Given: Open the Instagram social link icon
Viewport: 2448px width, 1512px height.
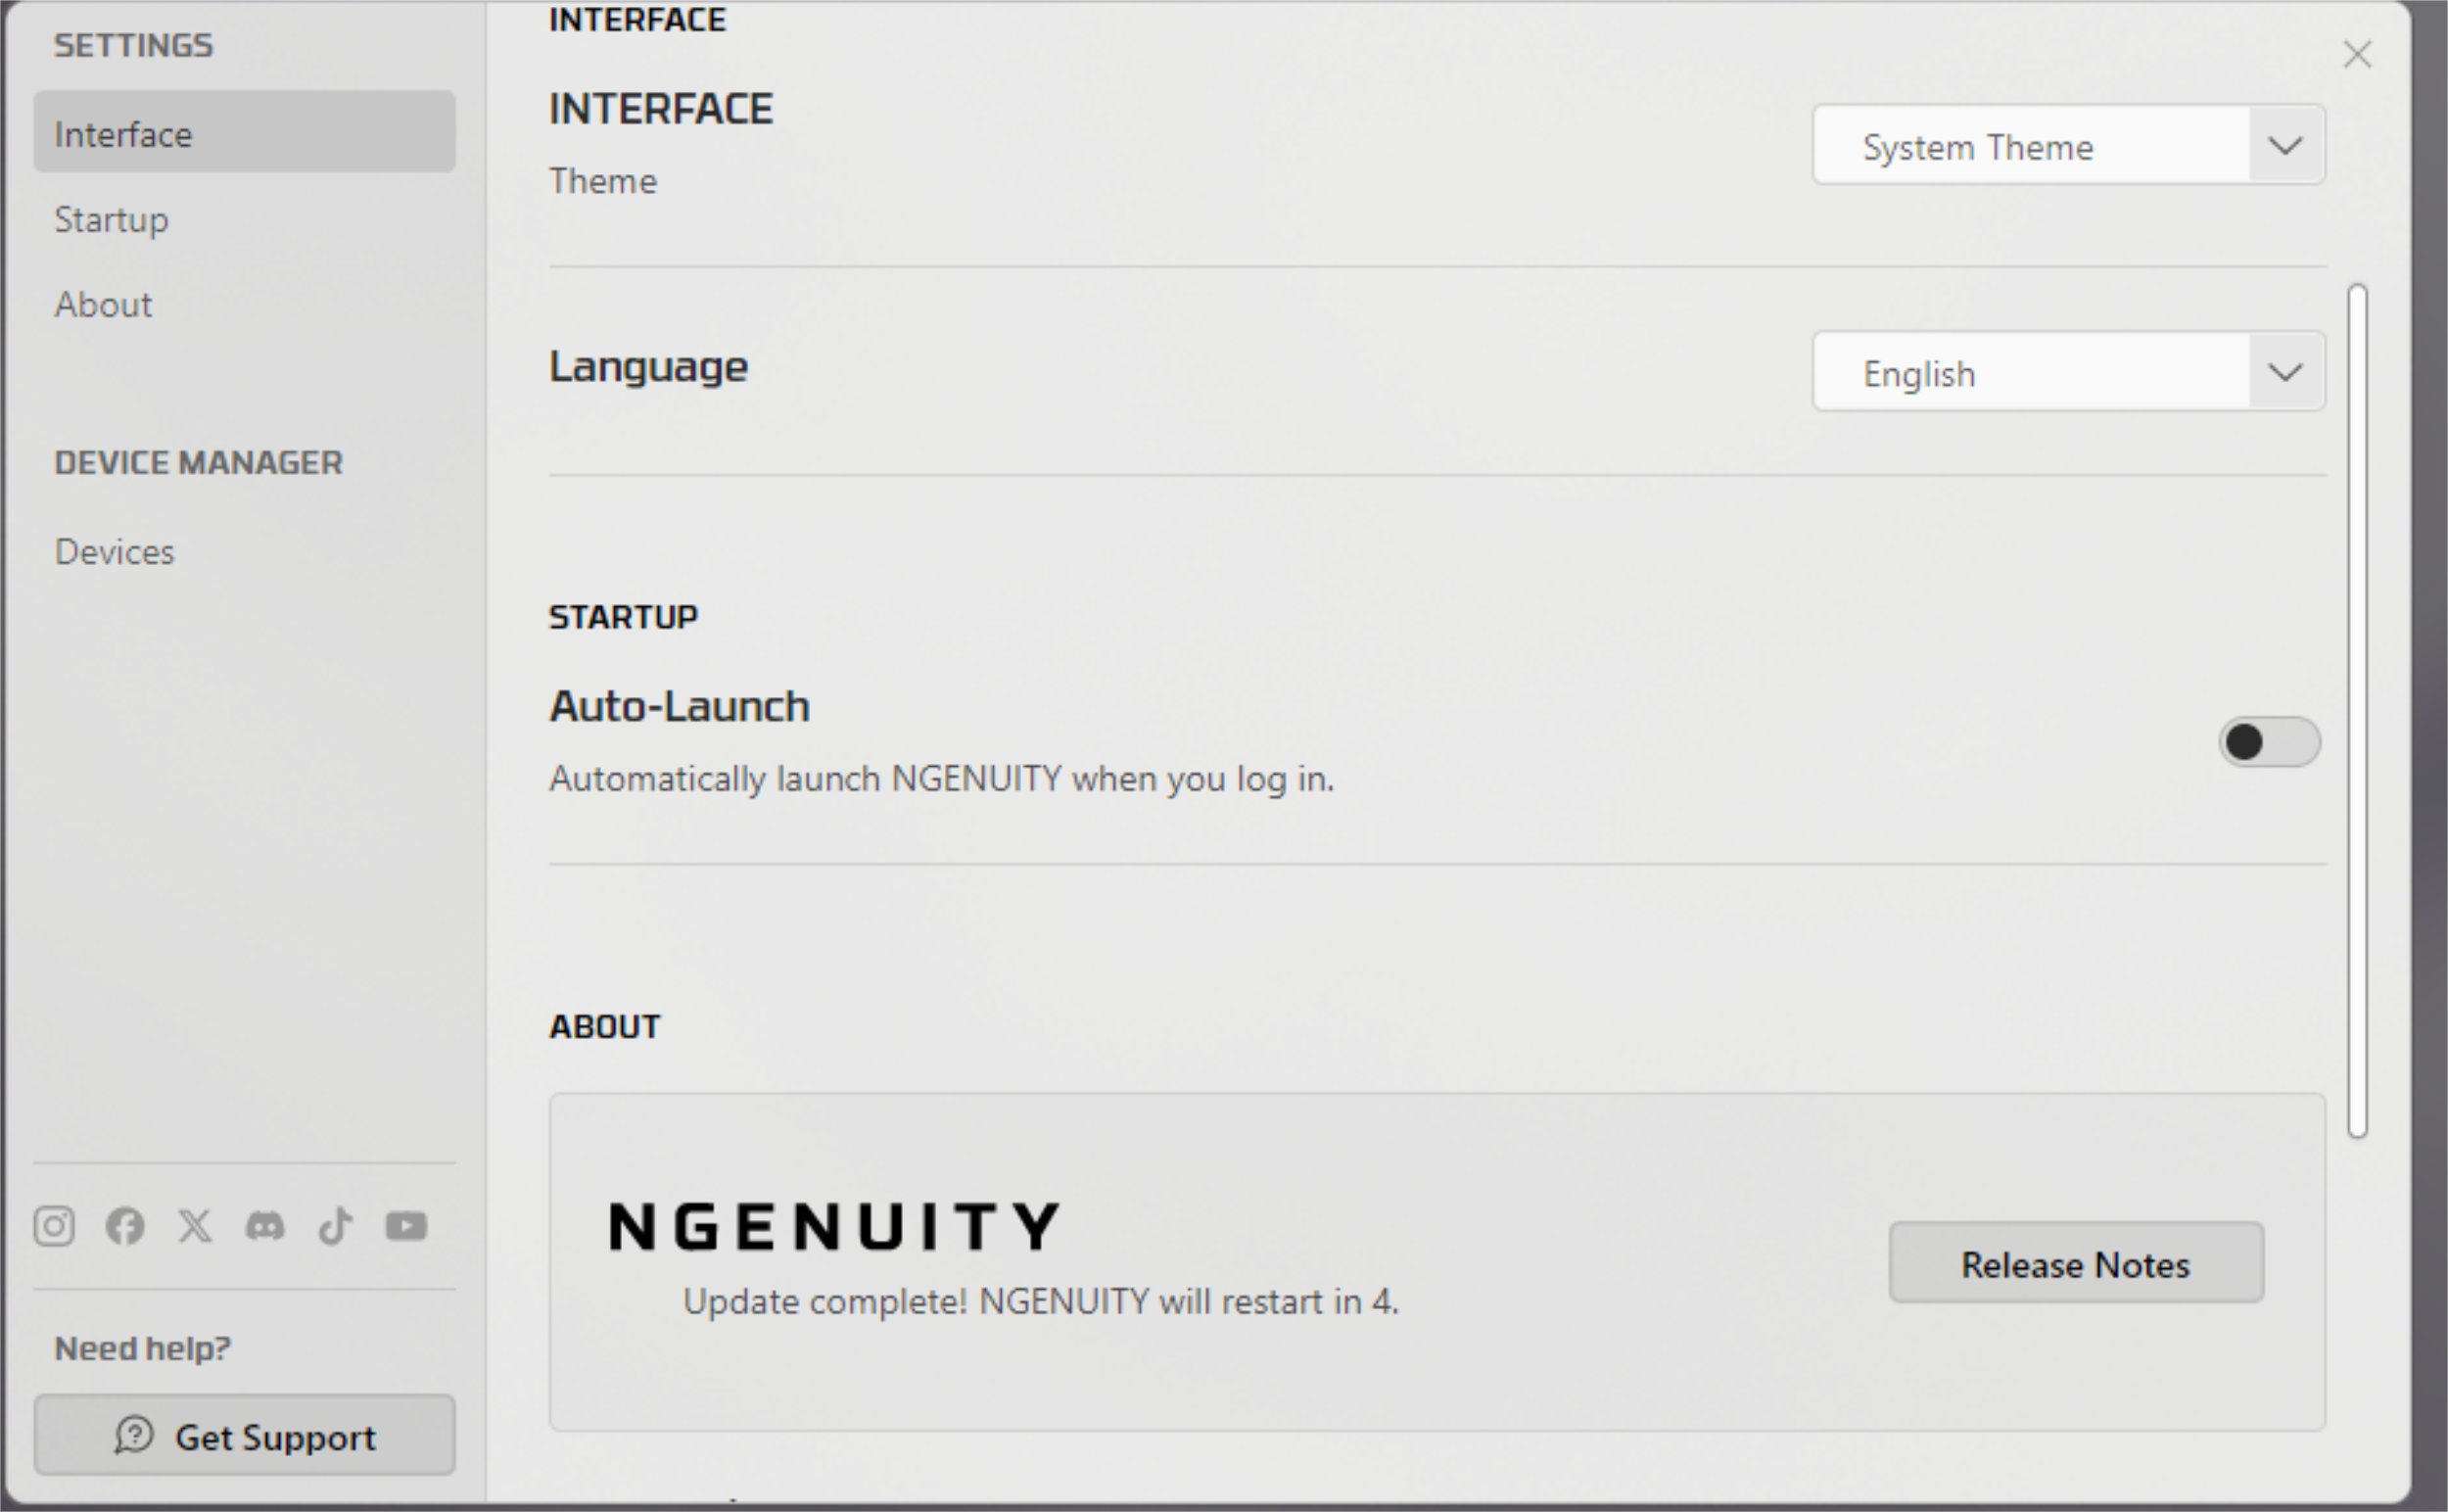Looking at the screenshot, I should (x=54, y=1225).
